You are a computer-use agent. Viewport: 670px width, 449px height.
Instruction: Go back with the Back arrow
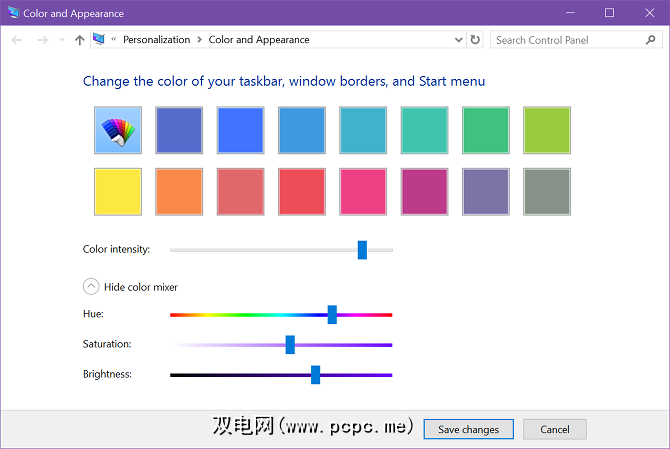pyautogui.click(x=17, y=40)
